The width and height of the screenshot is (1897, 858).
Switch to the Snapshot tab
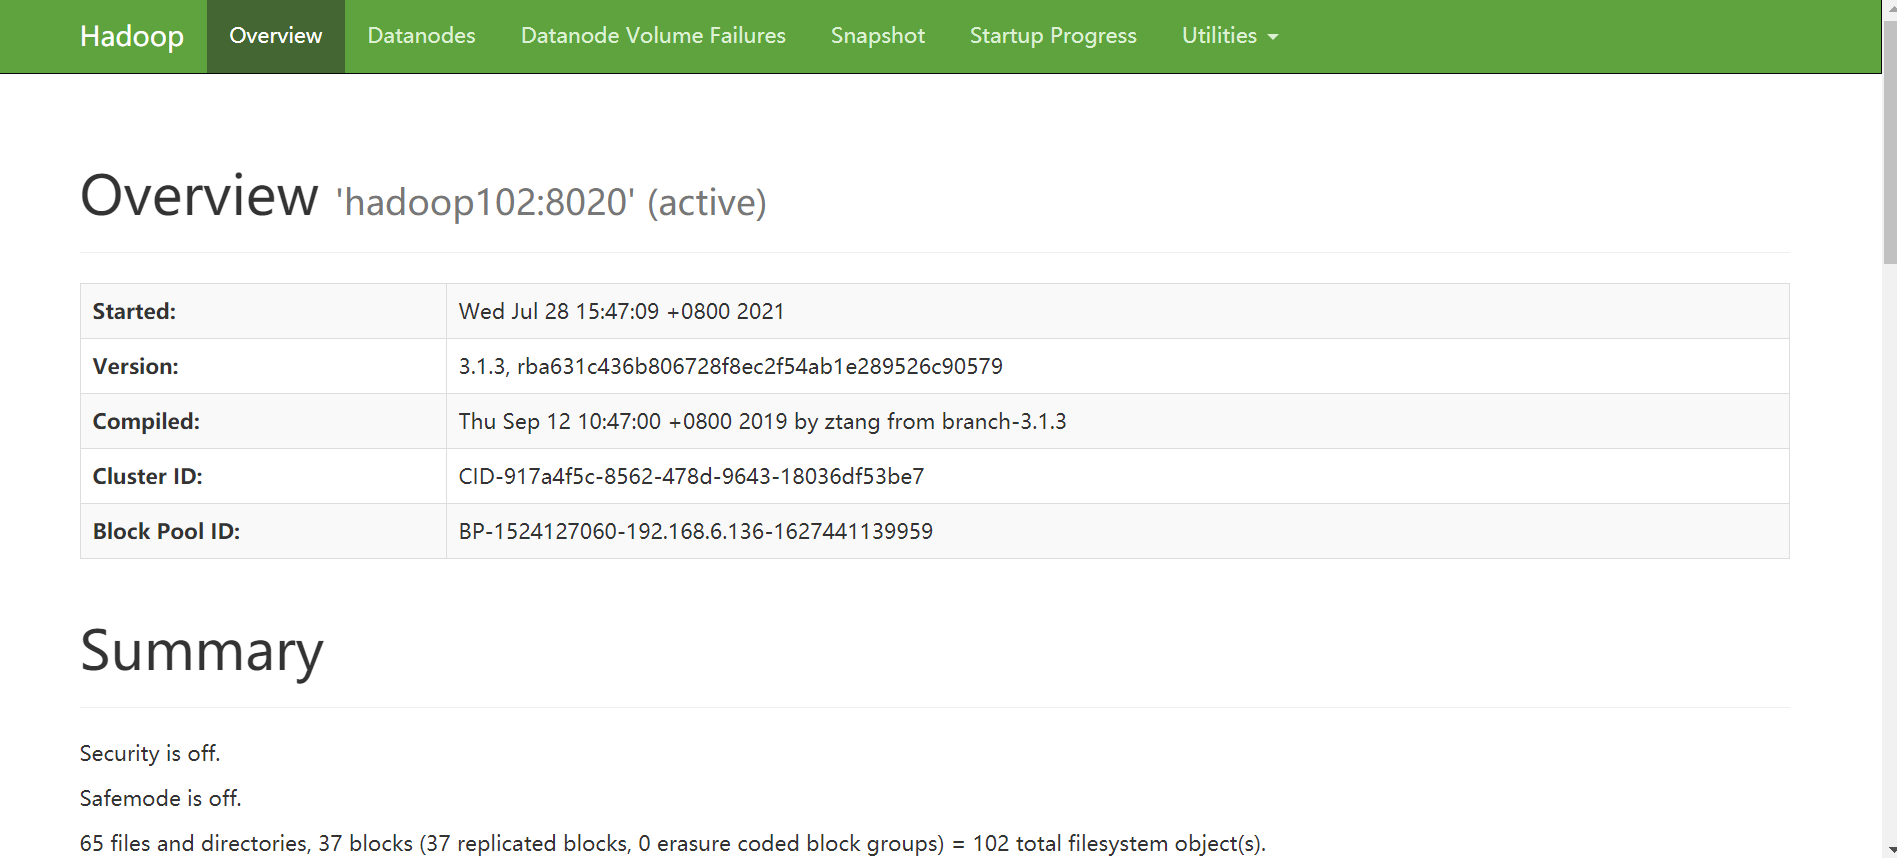click(878, 36)
